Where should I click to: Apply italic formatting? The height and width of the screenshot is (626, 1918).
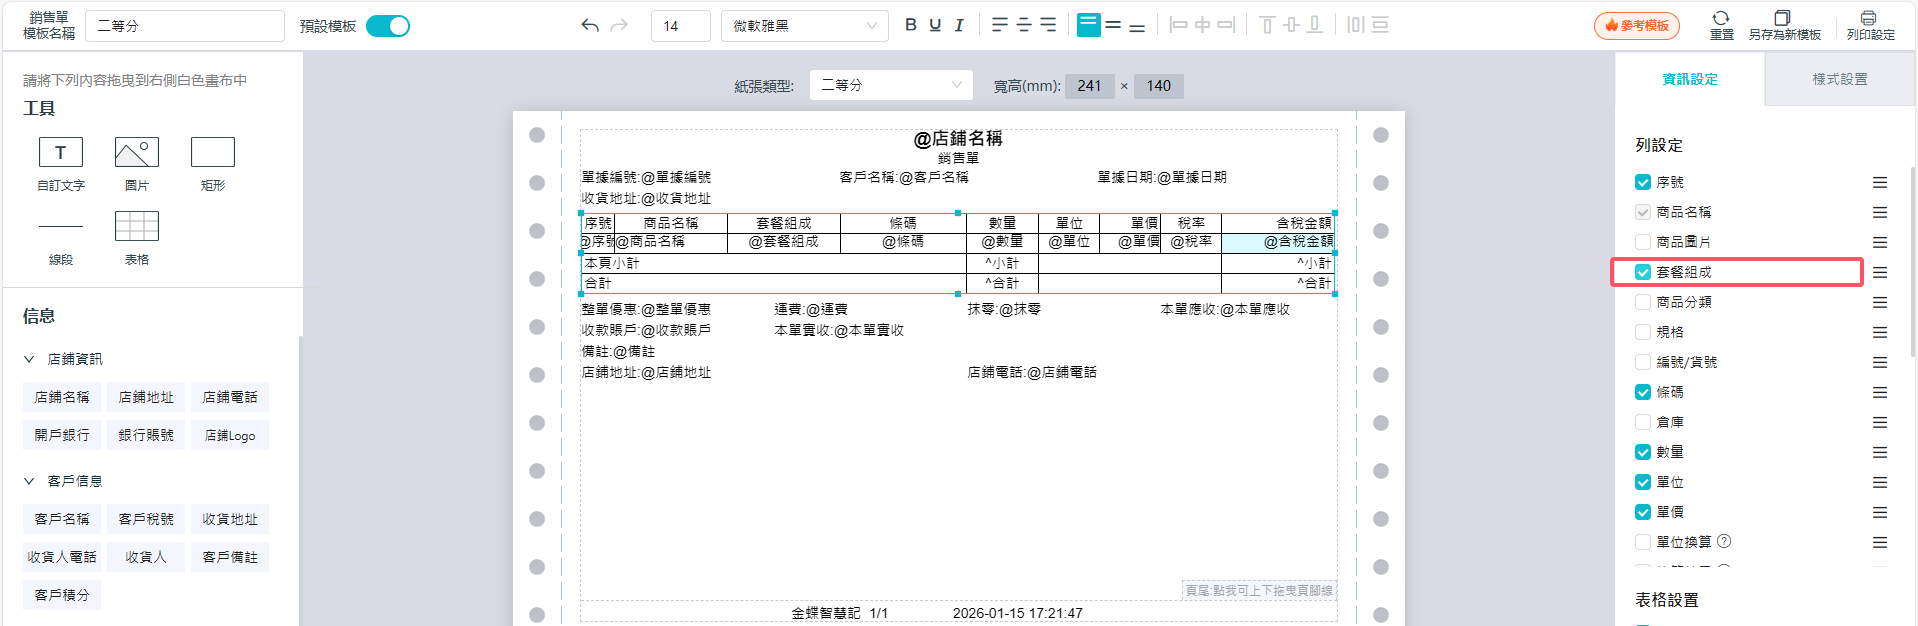tap(959, 25)
